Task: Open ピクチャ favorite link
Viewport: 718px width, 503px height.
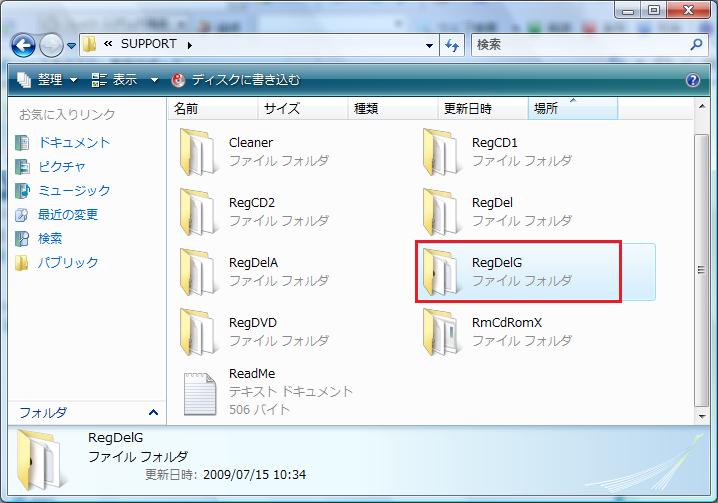Action: tap(62, 166)
